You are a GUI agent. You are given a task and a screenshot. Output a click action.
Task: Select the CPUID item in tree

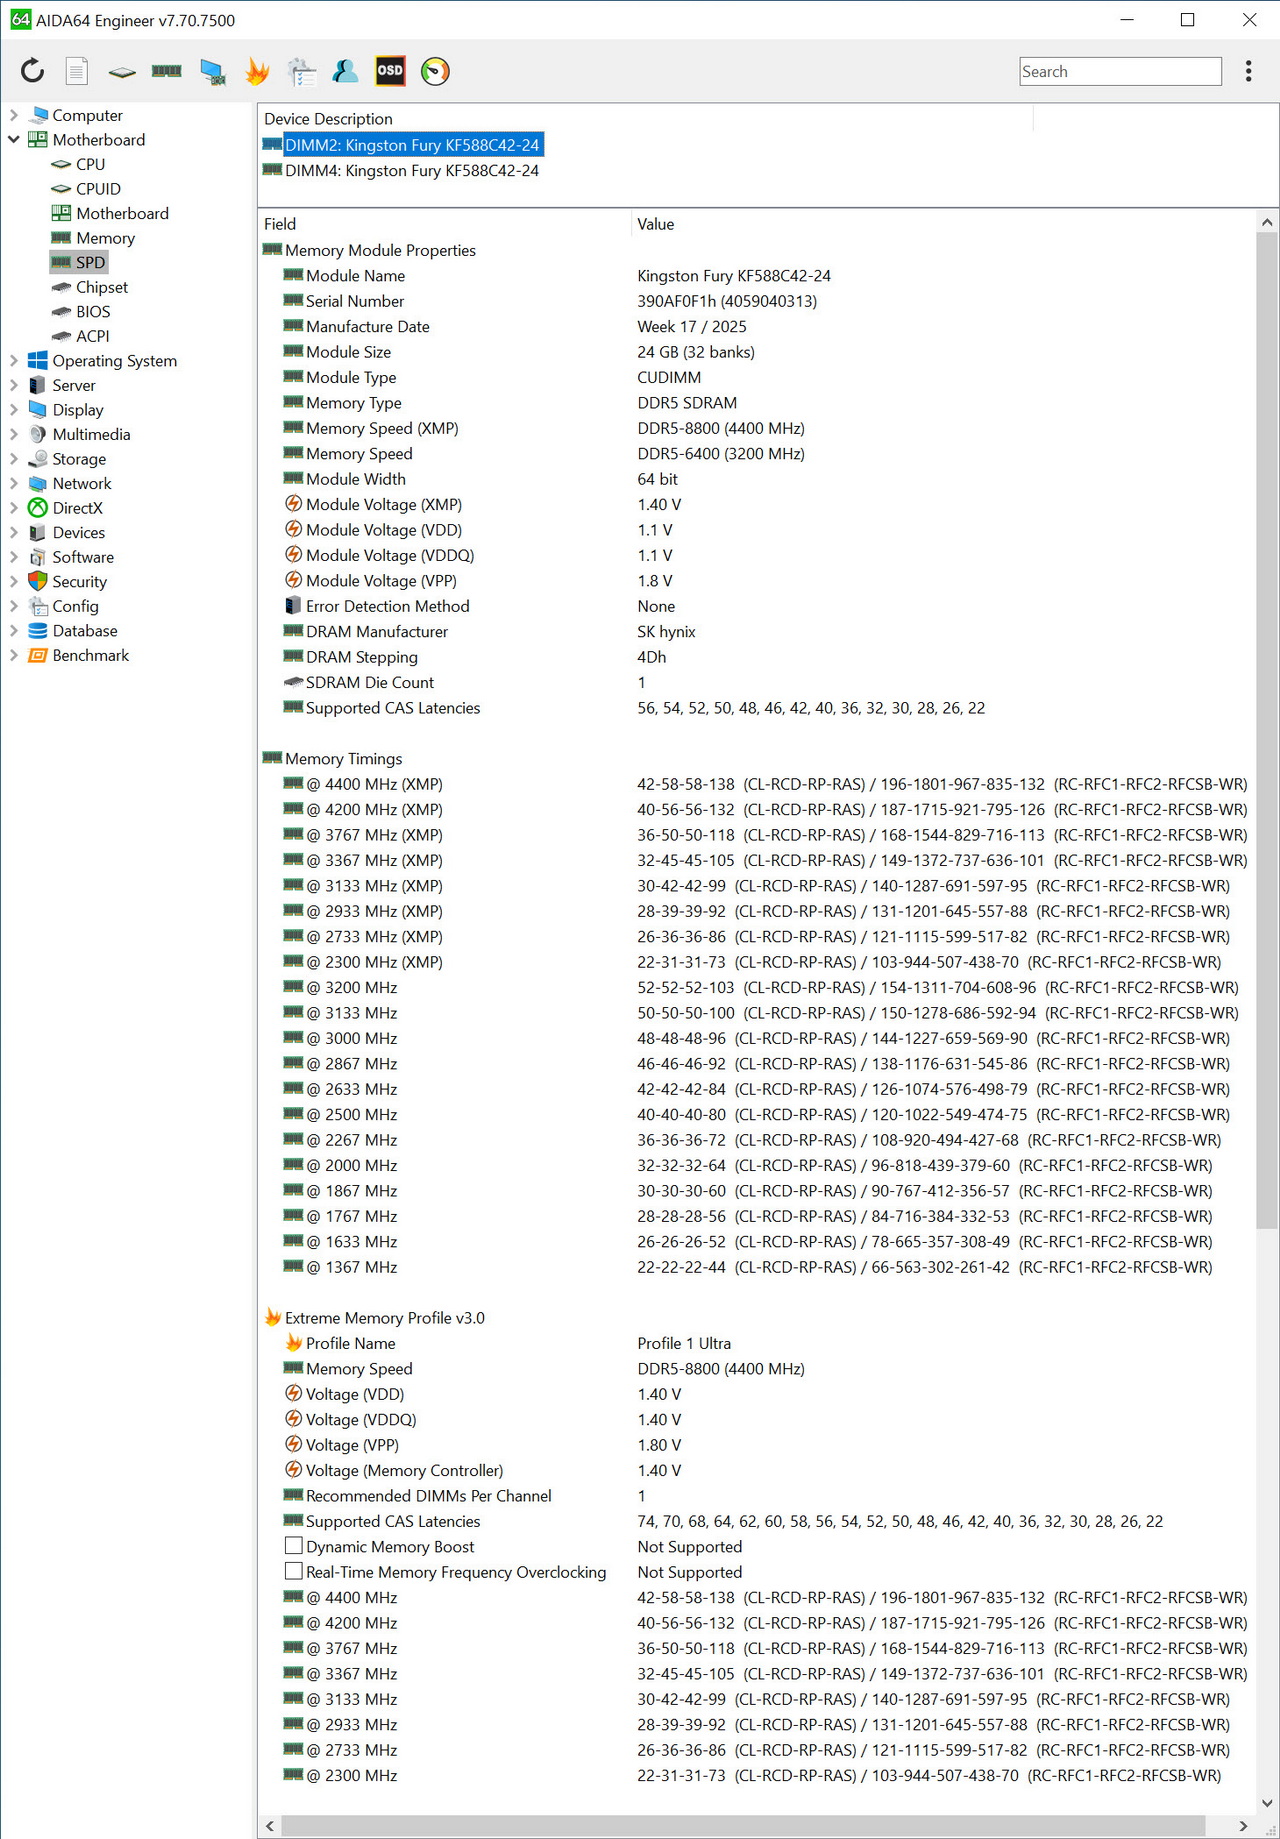(x=98, y=189)
